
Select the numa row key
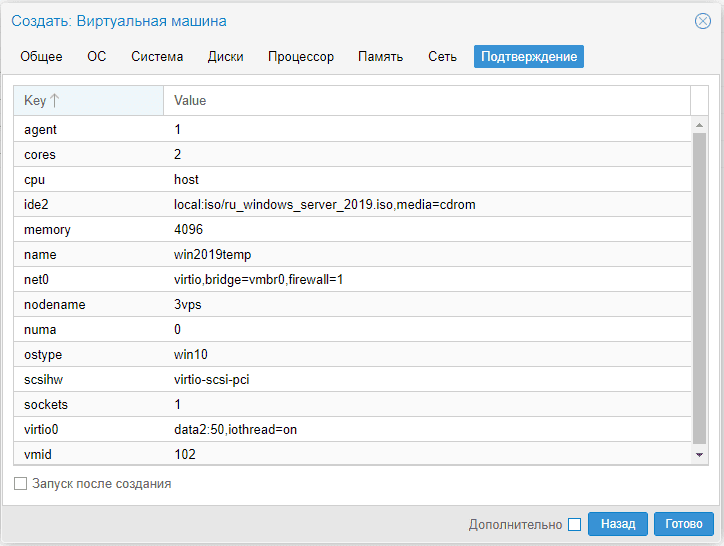pos(40,329)
